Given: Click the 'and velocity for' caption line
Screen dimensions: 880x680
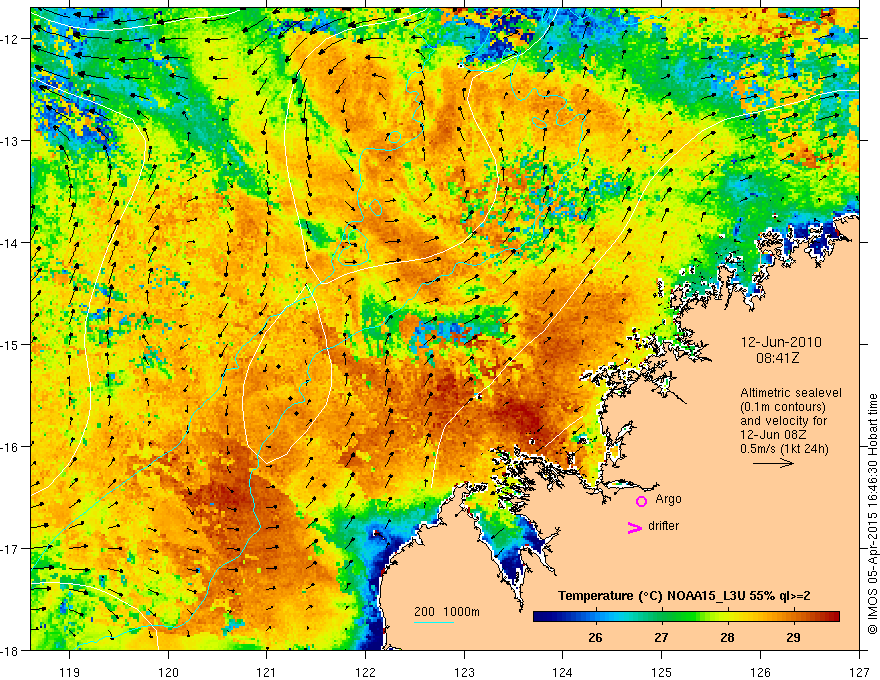Looking at the screenshot, I should pos(783,421).
